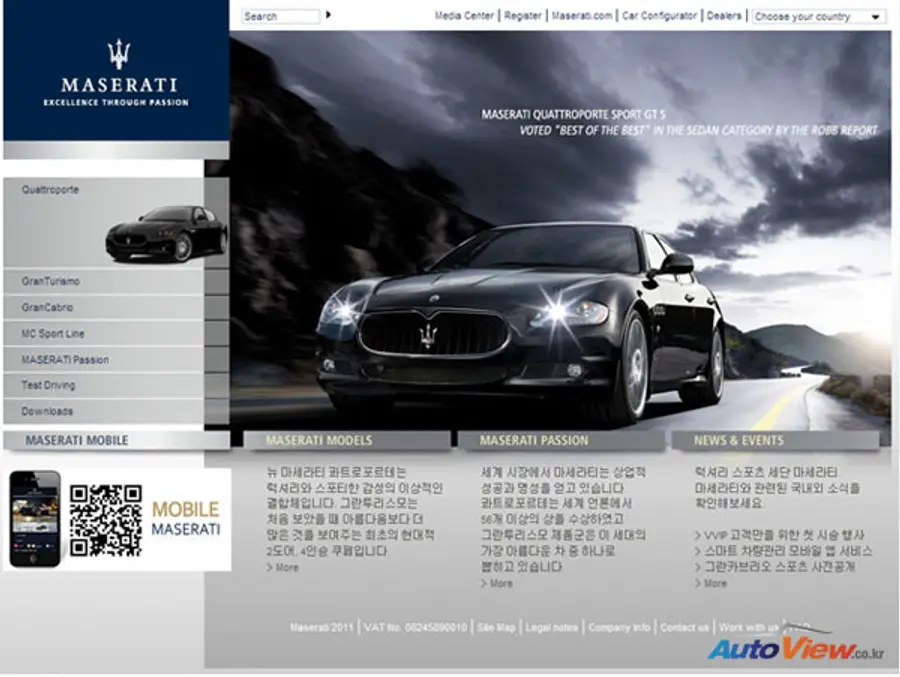This screenshot has height=677, width=900.
Task: Click the Maserati 2011 footer text
Action: pos(321,628)
